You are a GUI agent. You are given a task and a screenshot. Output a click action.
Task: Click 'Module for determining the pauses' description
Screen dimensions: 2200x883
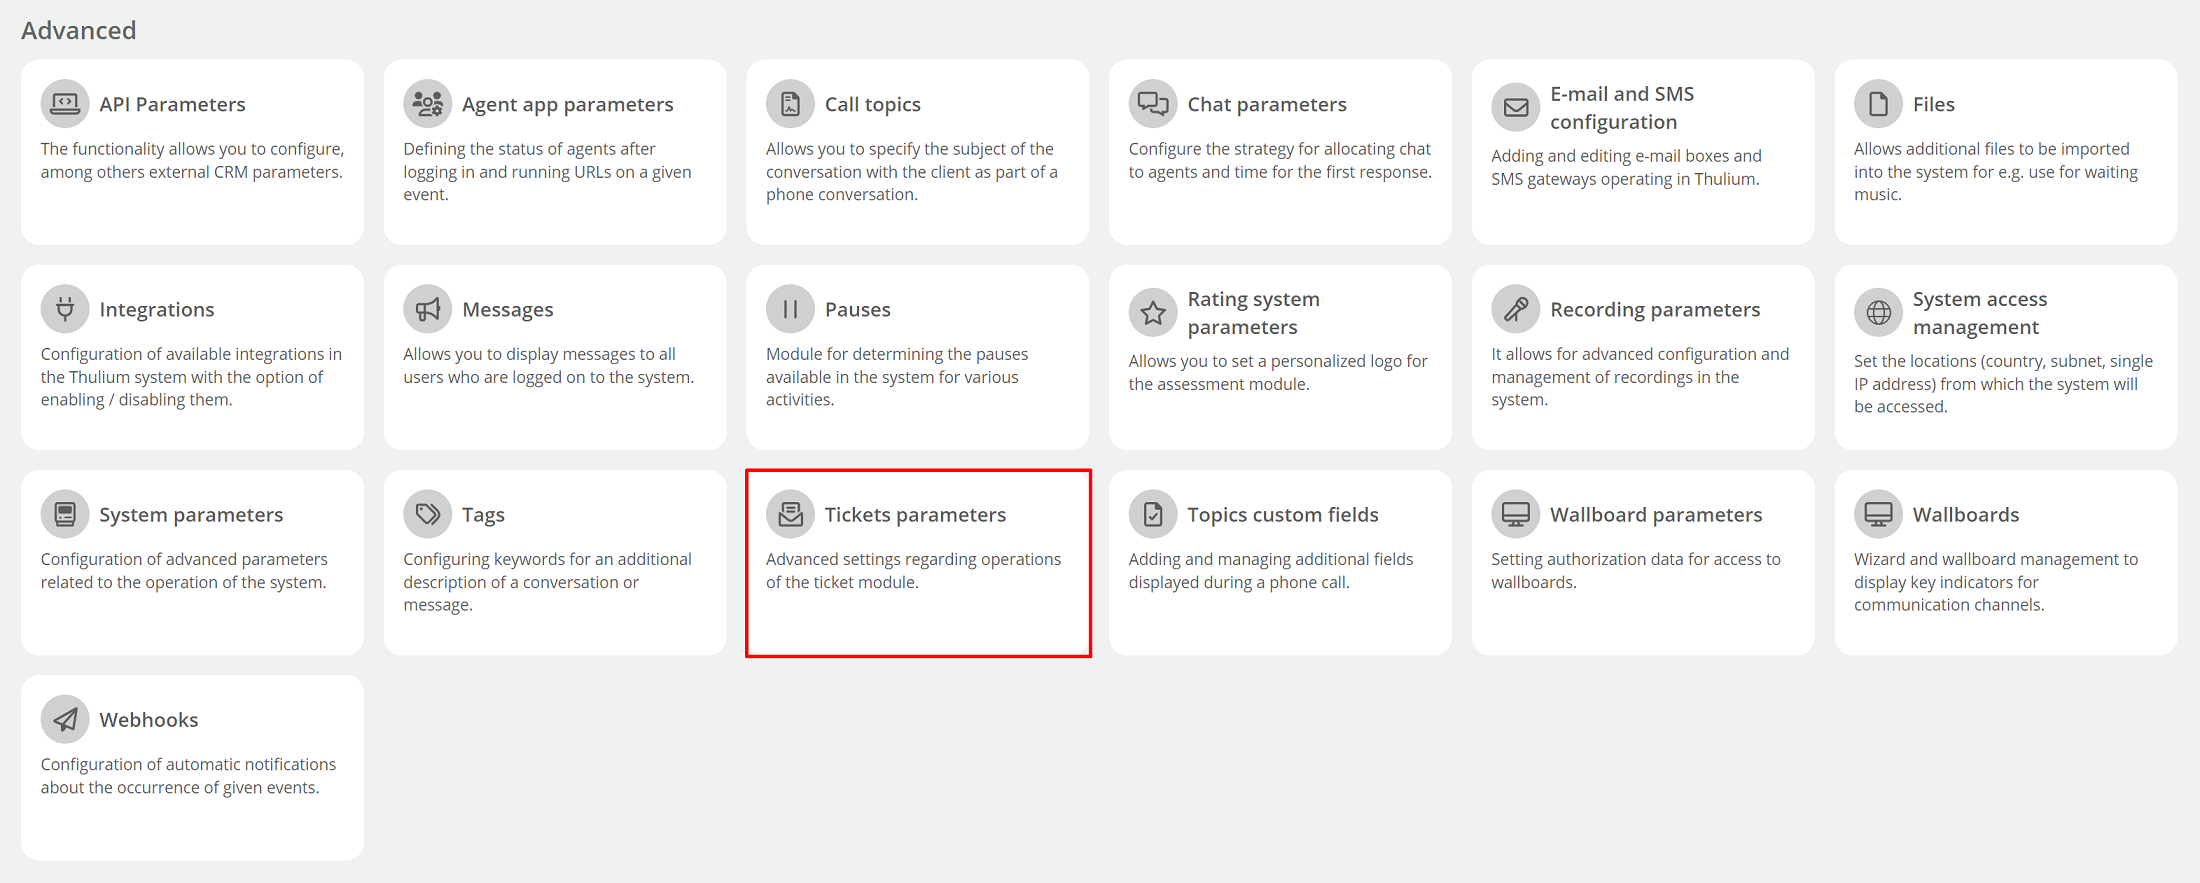897,376
